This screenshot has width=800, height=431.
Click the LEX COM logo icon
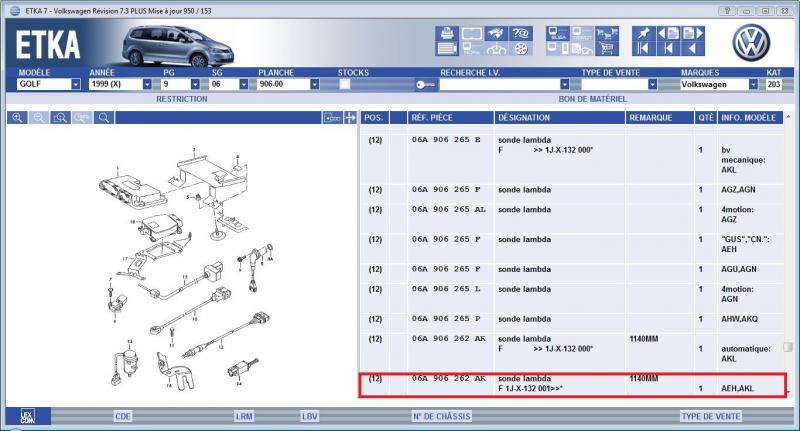pos(28,416)
